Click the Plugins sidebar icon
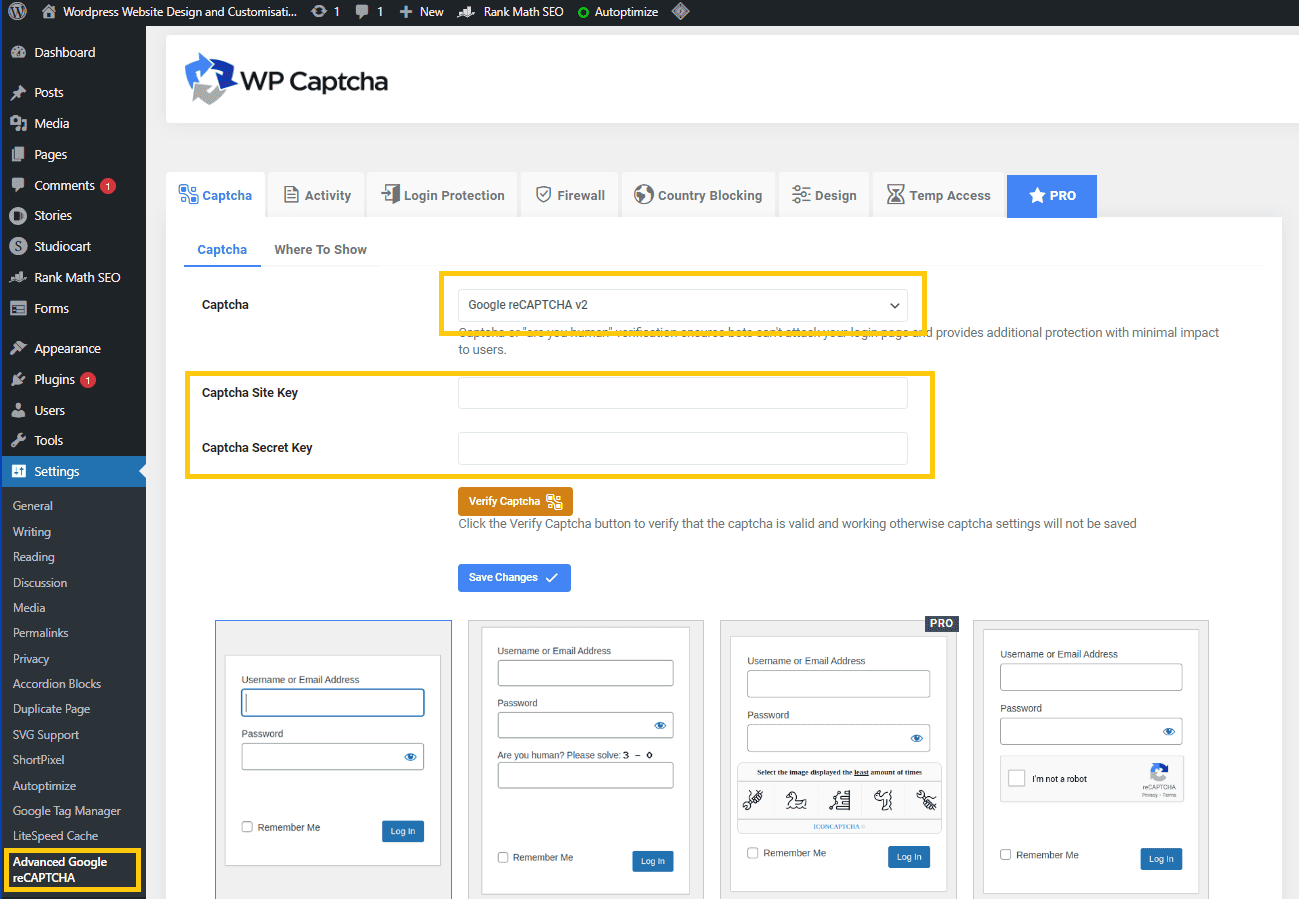This screenshot has width=1299, height=899. (18, 380)
